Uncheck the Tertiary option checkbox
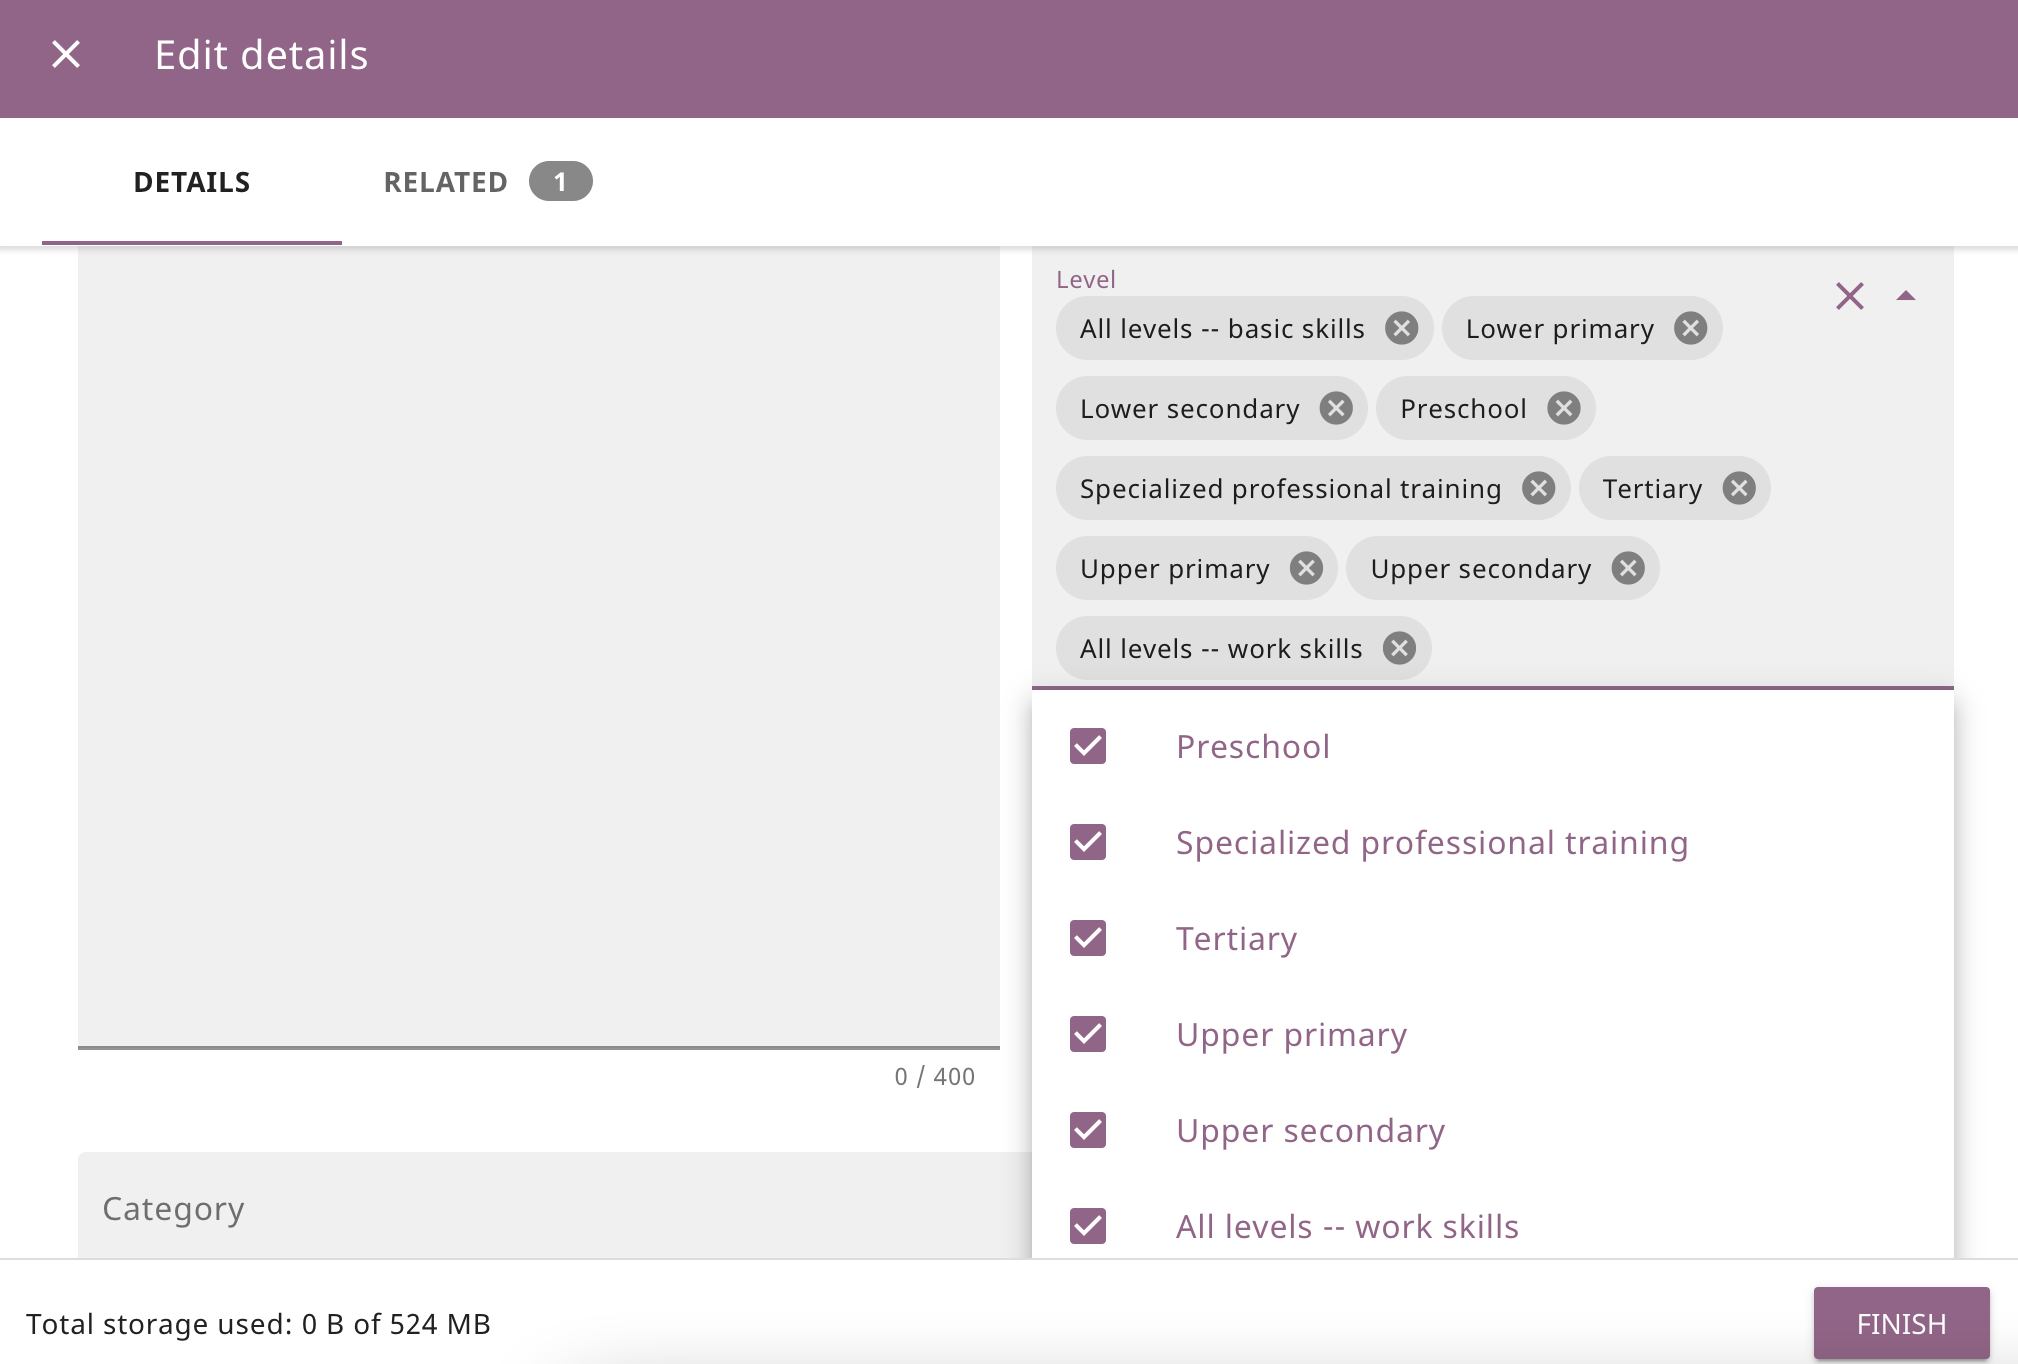Viewport: 2018px width, 1364px height. point(1087,938)
